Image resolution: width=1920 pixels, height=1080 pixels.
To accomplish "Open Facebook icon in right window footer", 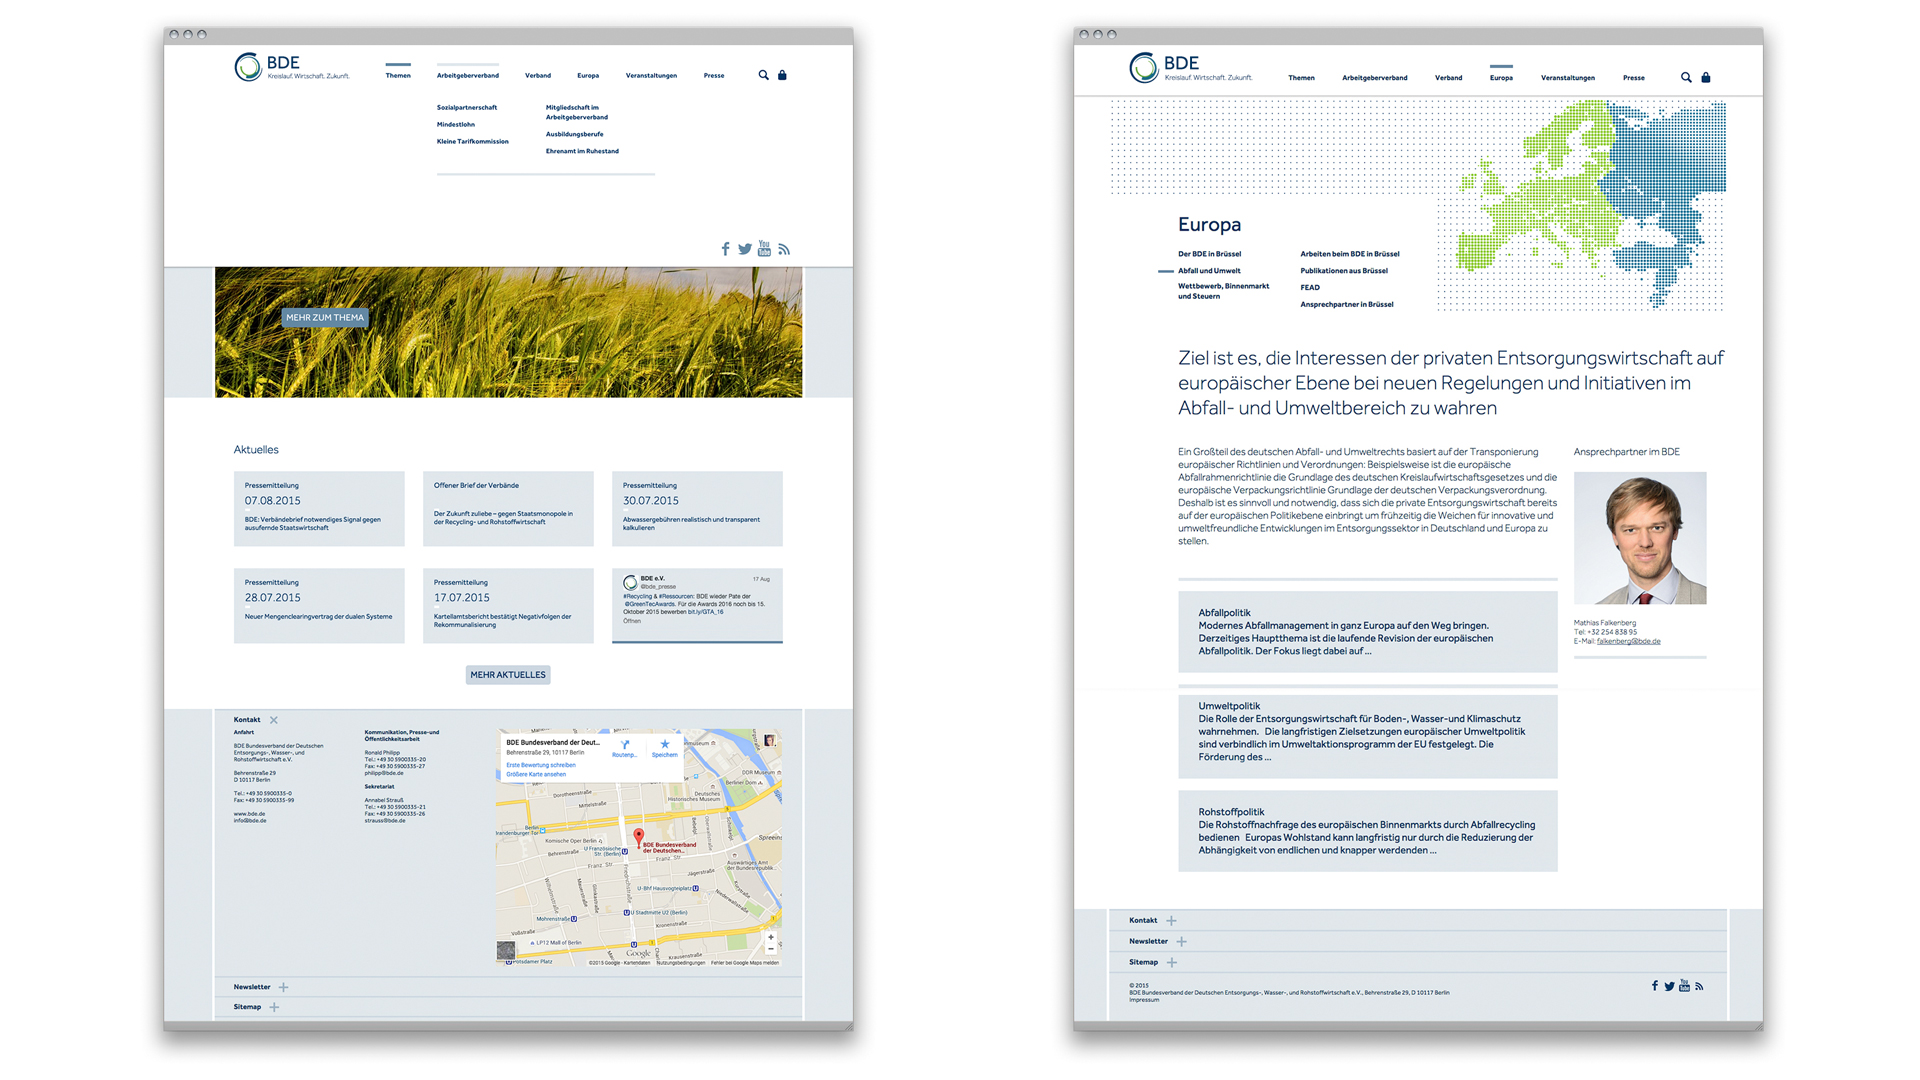I will pos(1654,986).
